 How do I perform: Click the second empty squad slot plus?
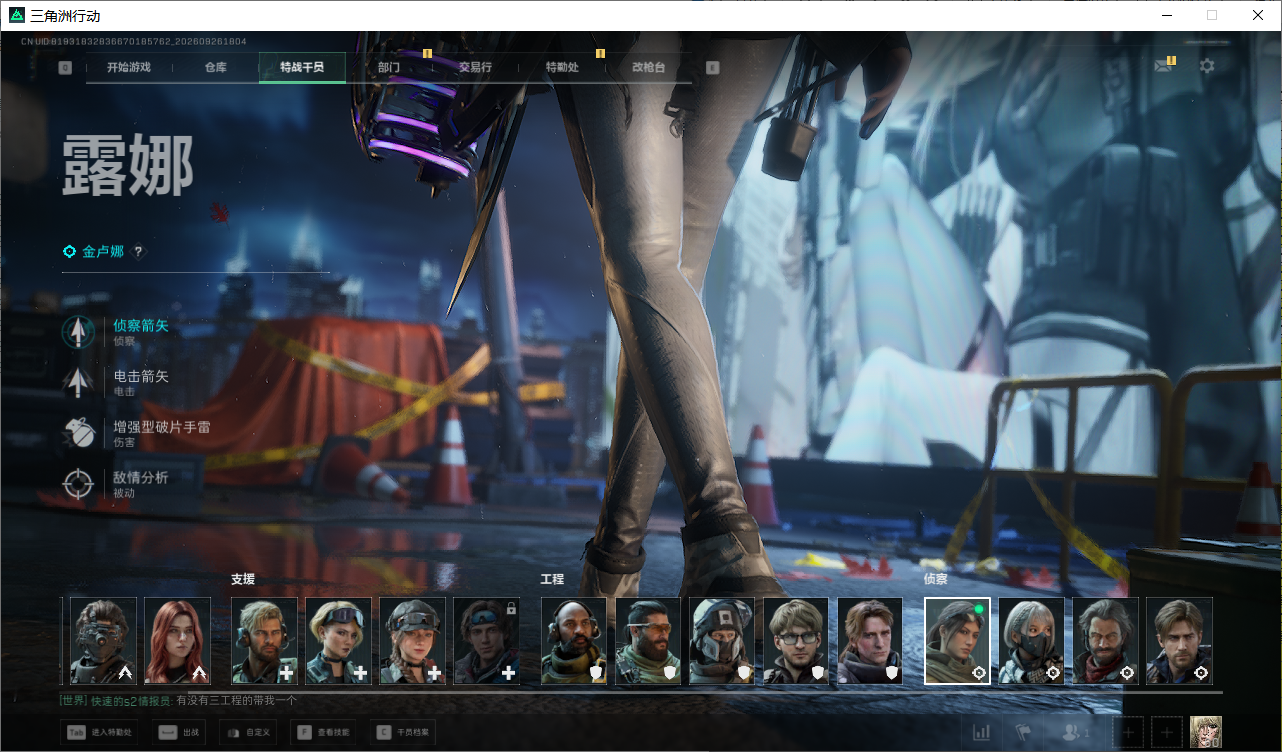[x=1166, y=732]
